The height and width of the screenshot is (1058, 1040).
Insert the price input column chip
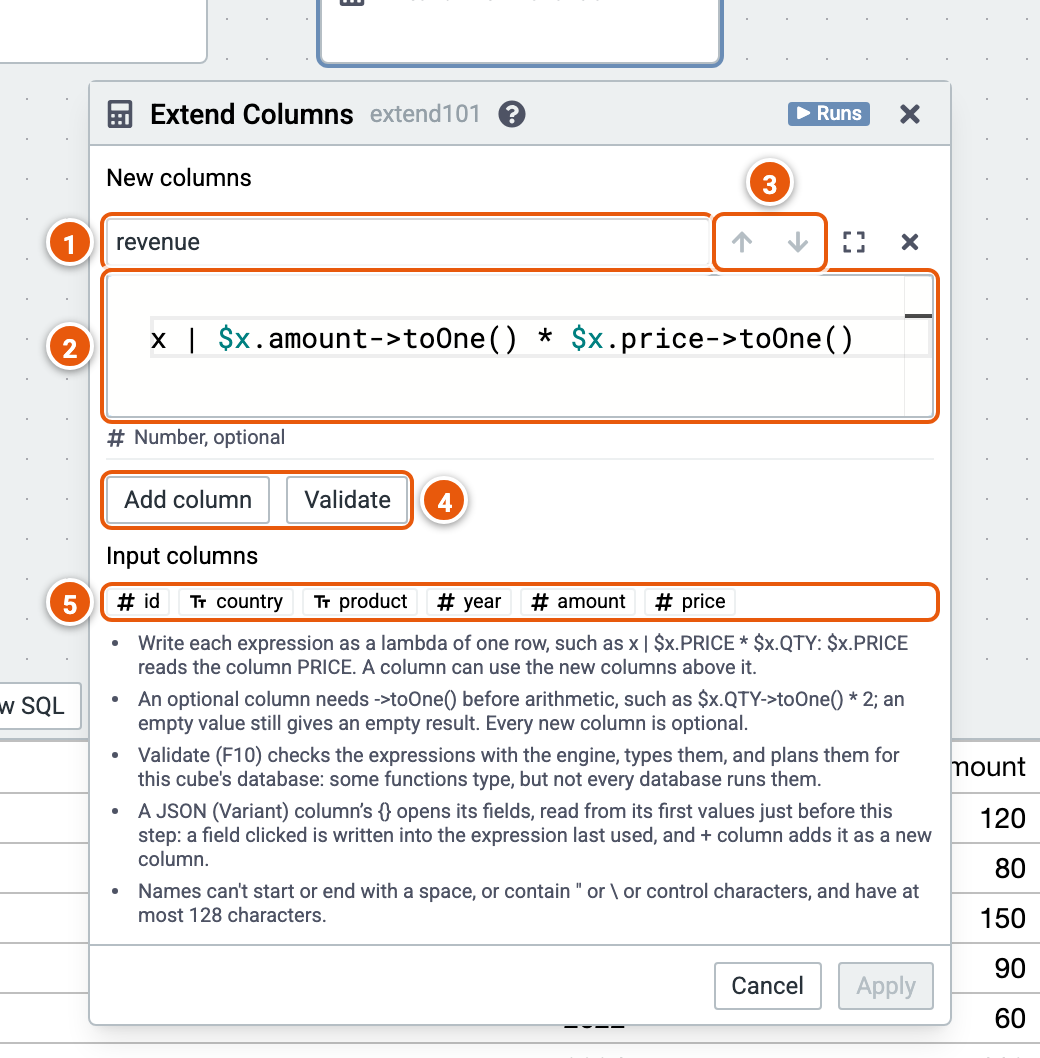690,601
